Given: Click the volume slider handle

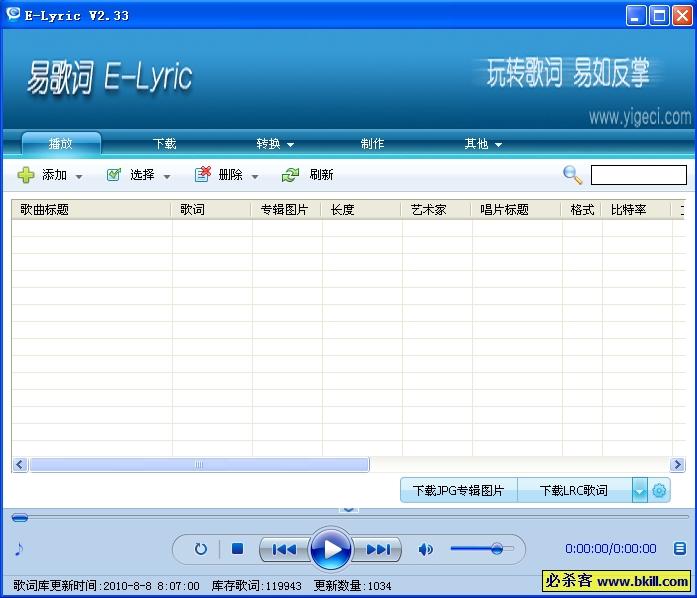Looking at the screenshot, I should click(497, 549).
